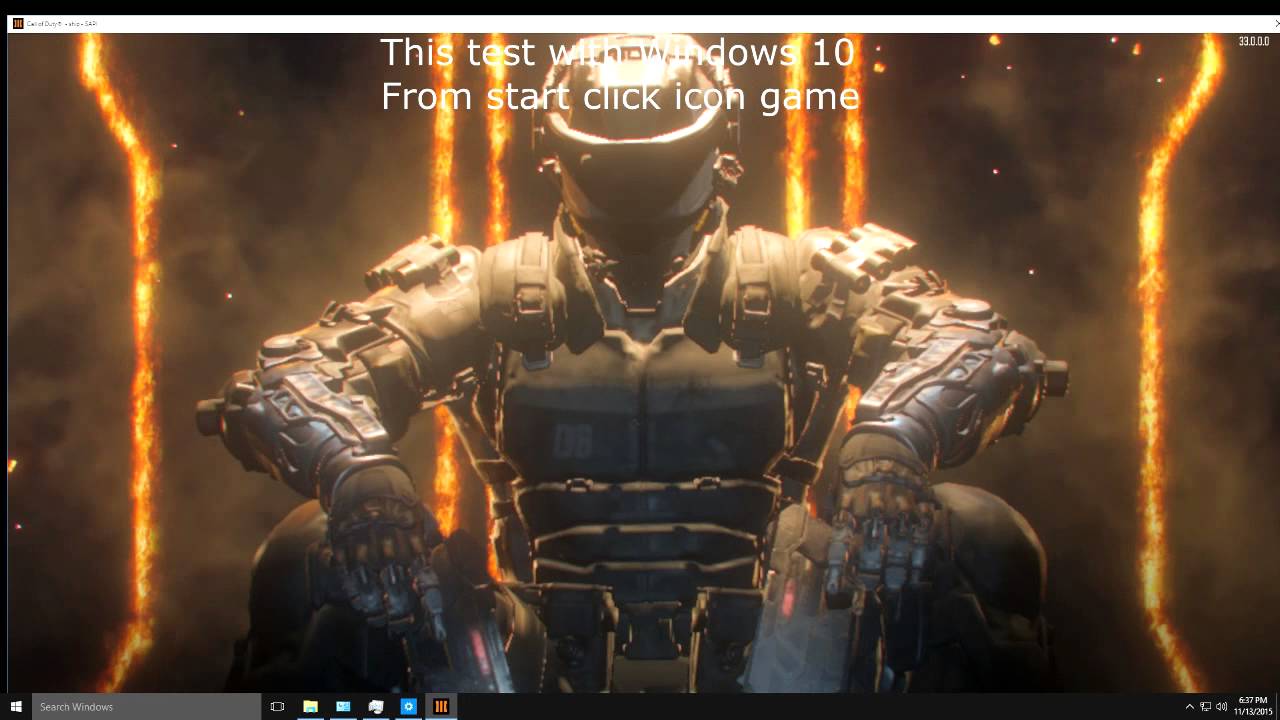This screenshot has height=720, width=1280.
Task: Select the Call of Duty taskbar icon
Action: point(441,706)
